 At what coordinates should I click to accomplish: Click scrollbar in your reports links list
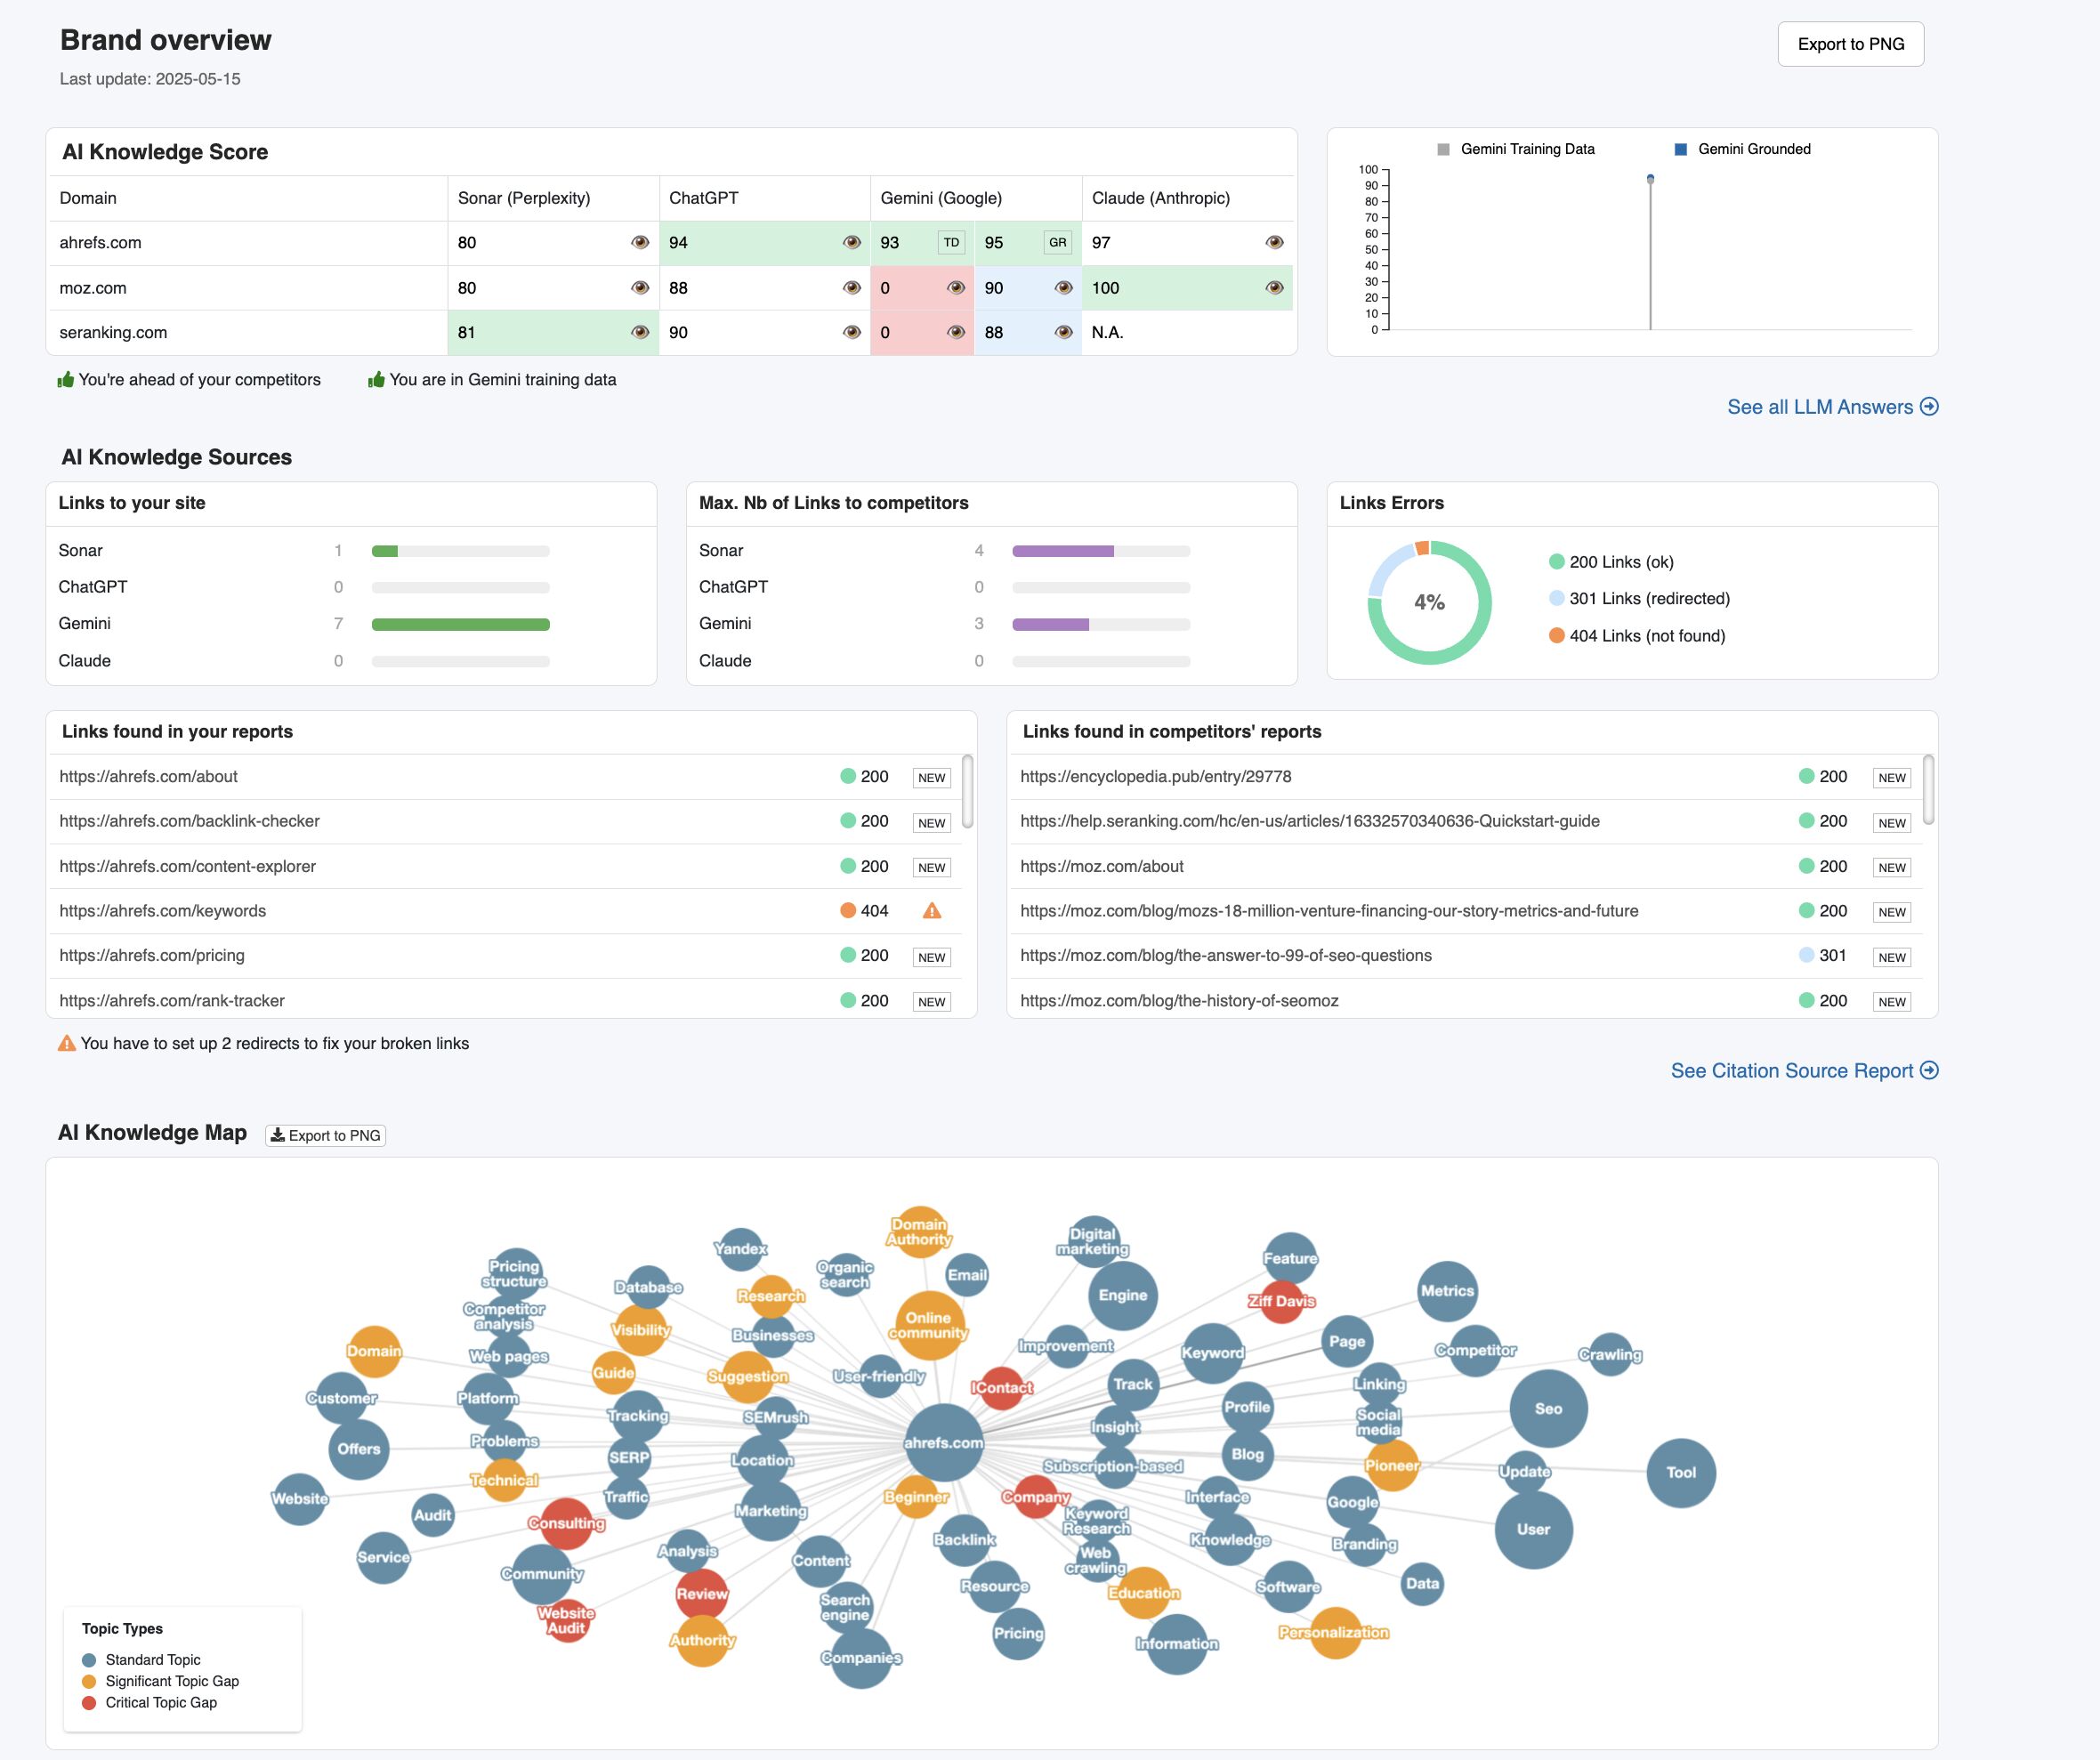967,791
